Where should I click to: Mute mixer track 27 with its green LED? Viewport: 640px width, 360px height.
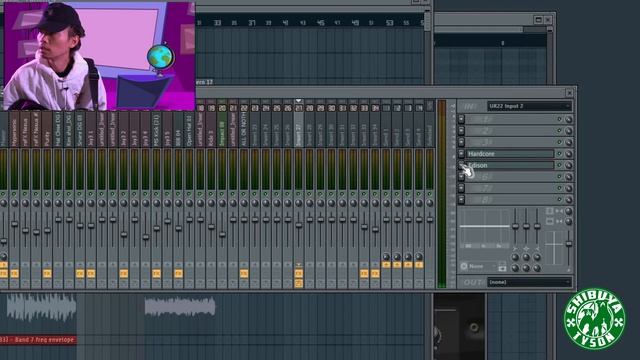299,194
